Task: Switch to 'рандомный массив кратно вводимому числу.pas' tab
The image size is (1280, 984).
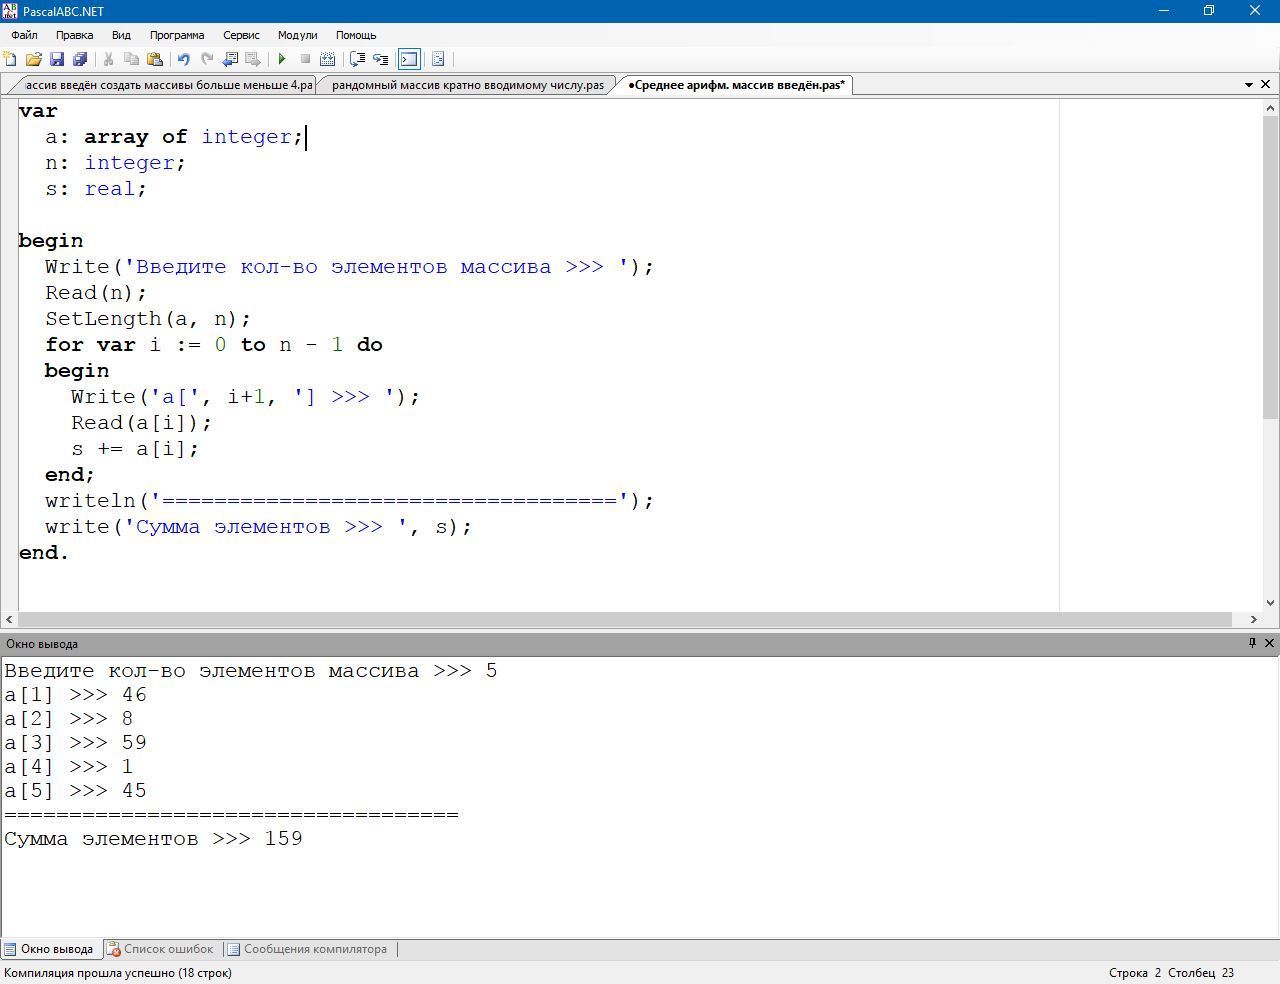Action: point(467,85)
